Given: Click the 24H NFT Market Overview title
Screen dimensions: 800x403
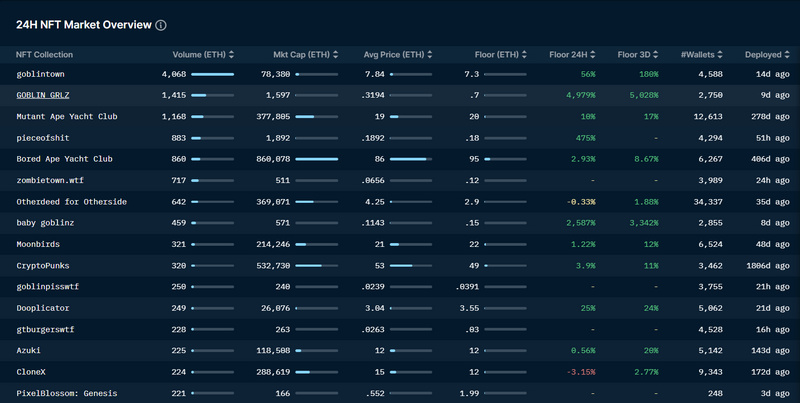Looking at the screenshot, I should pos(84,25).
